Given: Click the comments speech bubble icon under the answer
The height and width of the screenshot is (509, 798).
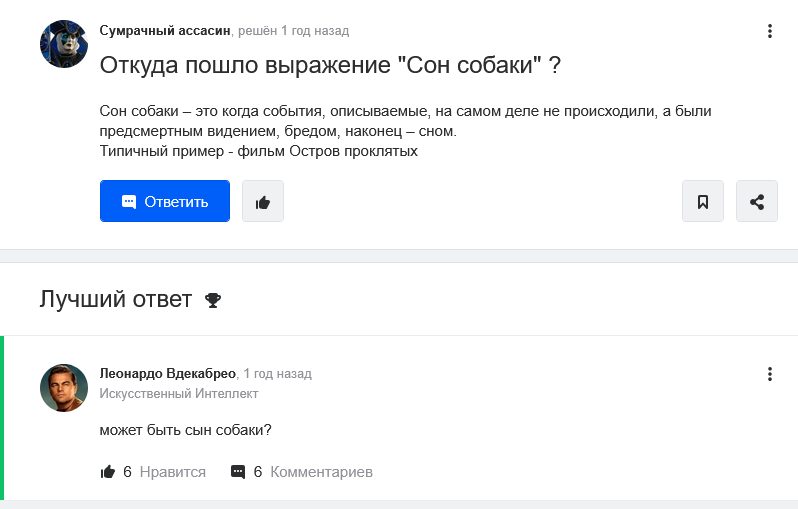Looking at the screenshot, I should (x=238, y=472).
